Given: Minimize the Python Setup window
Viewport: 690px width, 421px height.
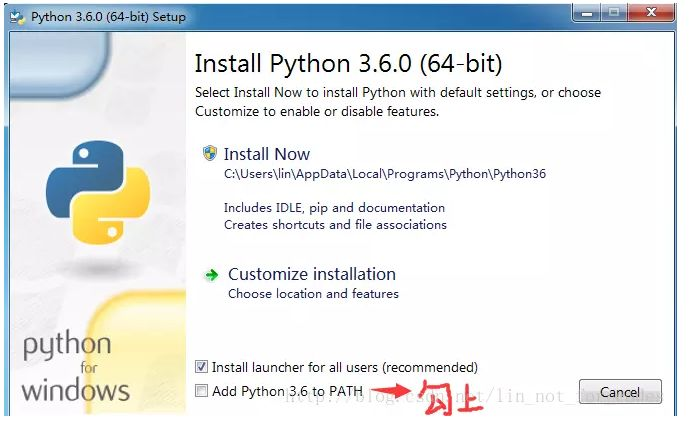Looking at the screenshot, I should (x=587, y=13).
